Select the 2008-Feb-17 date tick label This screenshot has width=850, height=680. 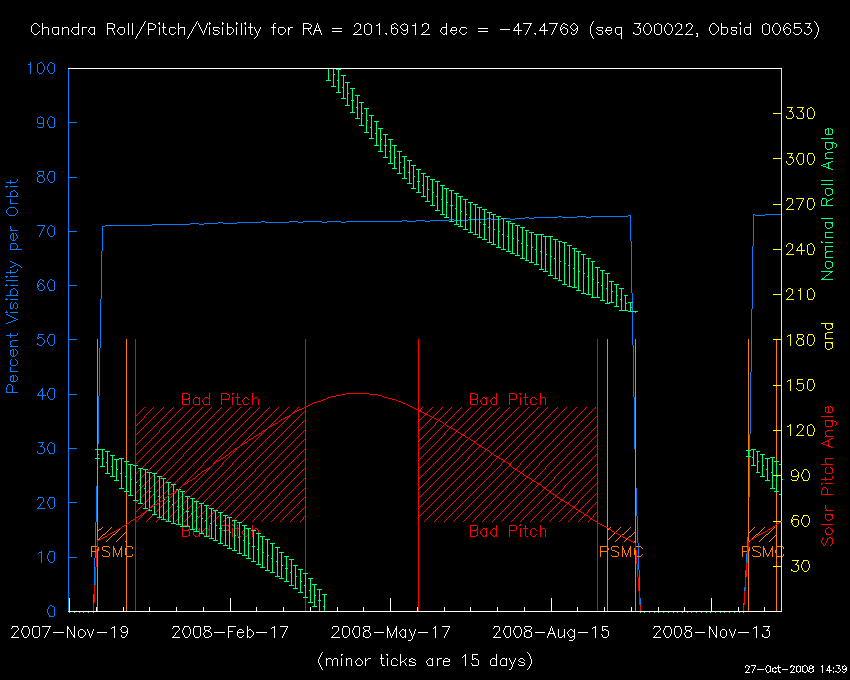point(230,632)
